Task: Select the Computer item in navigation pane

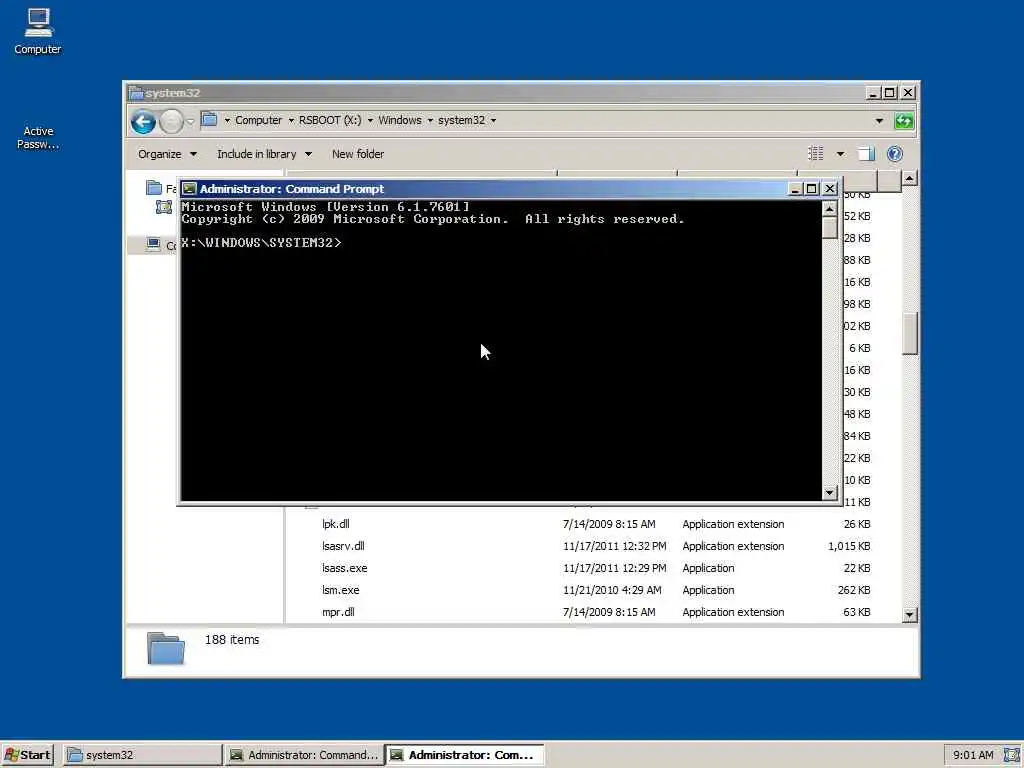Action: (160, 245)
